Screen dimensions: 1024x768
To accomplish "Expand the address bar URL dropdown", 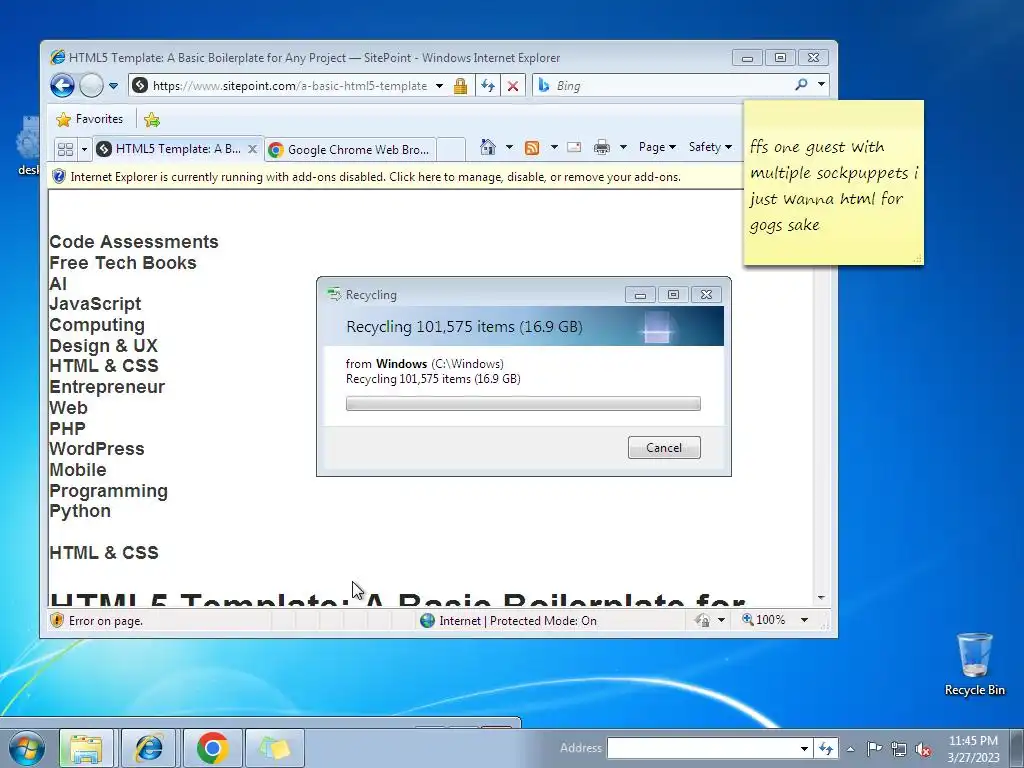I will click(440, 86).
